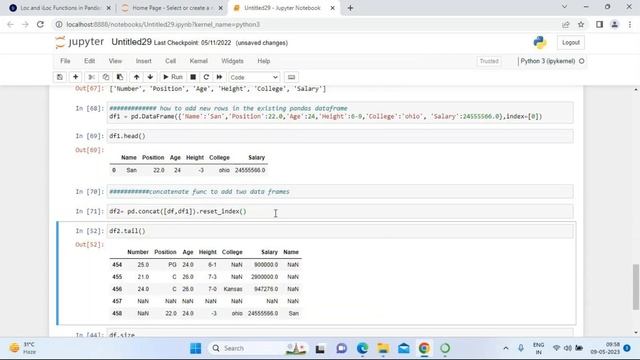Click the pd.concat code cell In [71]
The width and height of the screenshot is (640, 360).
coord(340,211)
